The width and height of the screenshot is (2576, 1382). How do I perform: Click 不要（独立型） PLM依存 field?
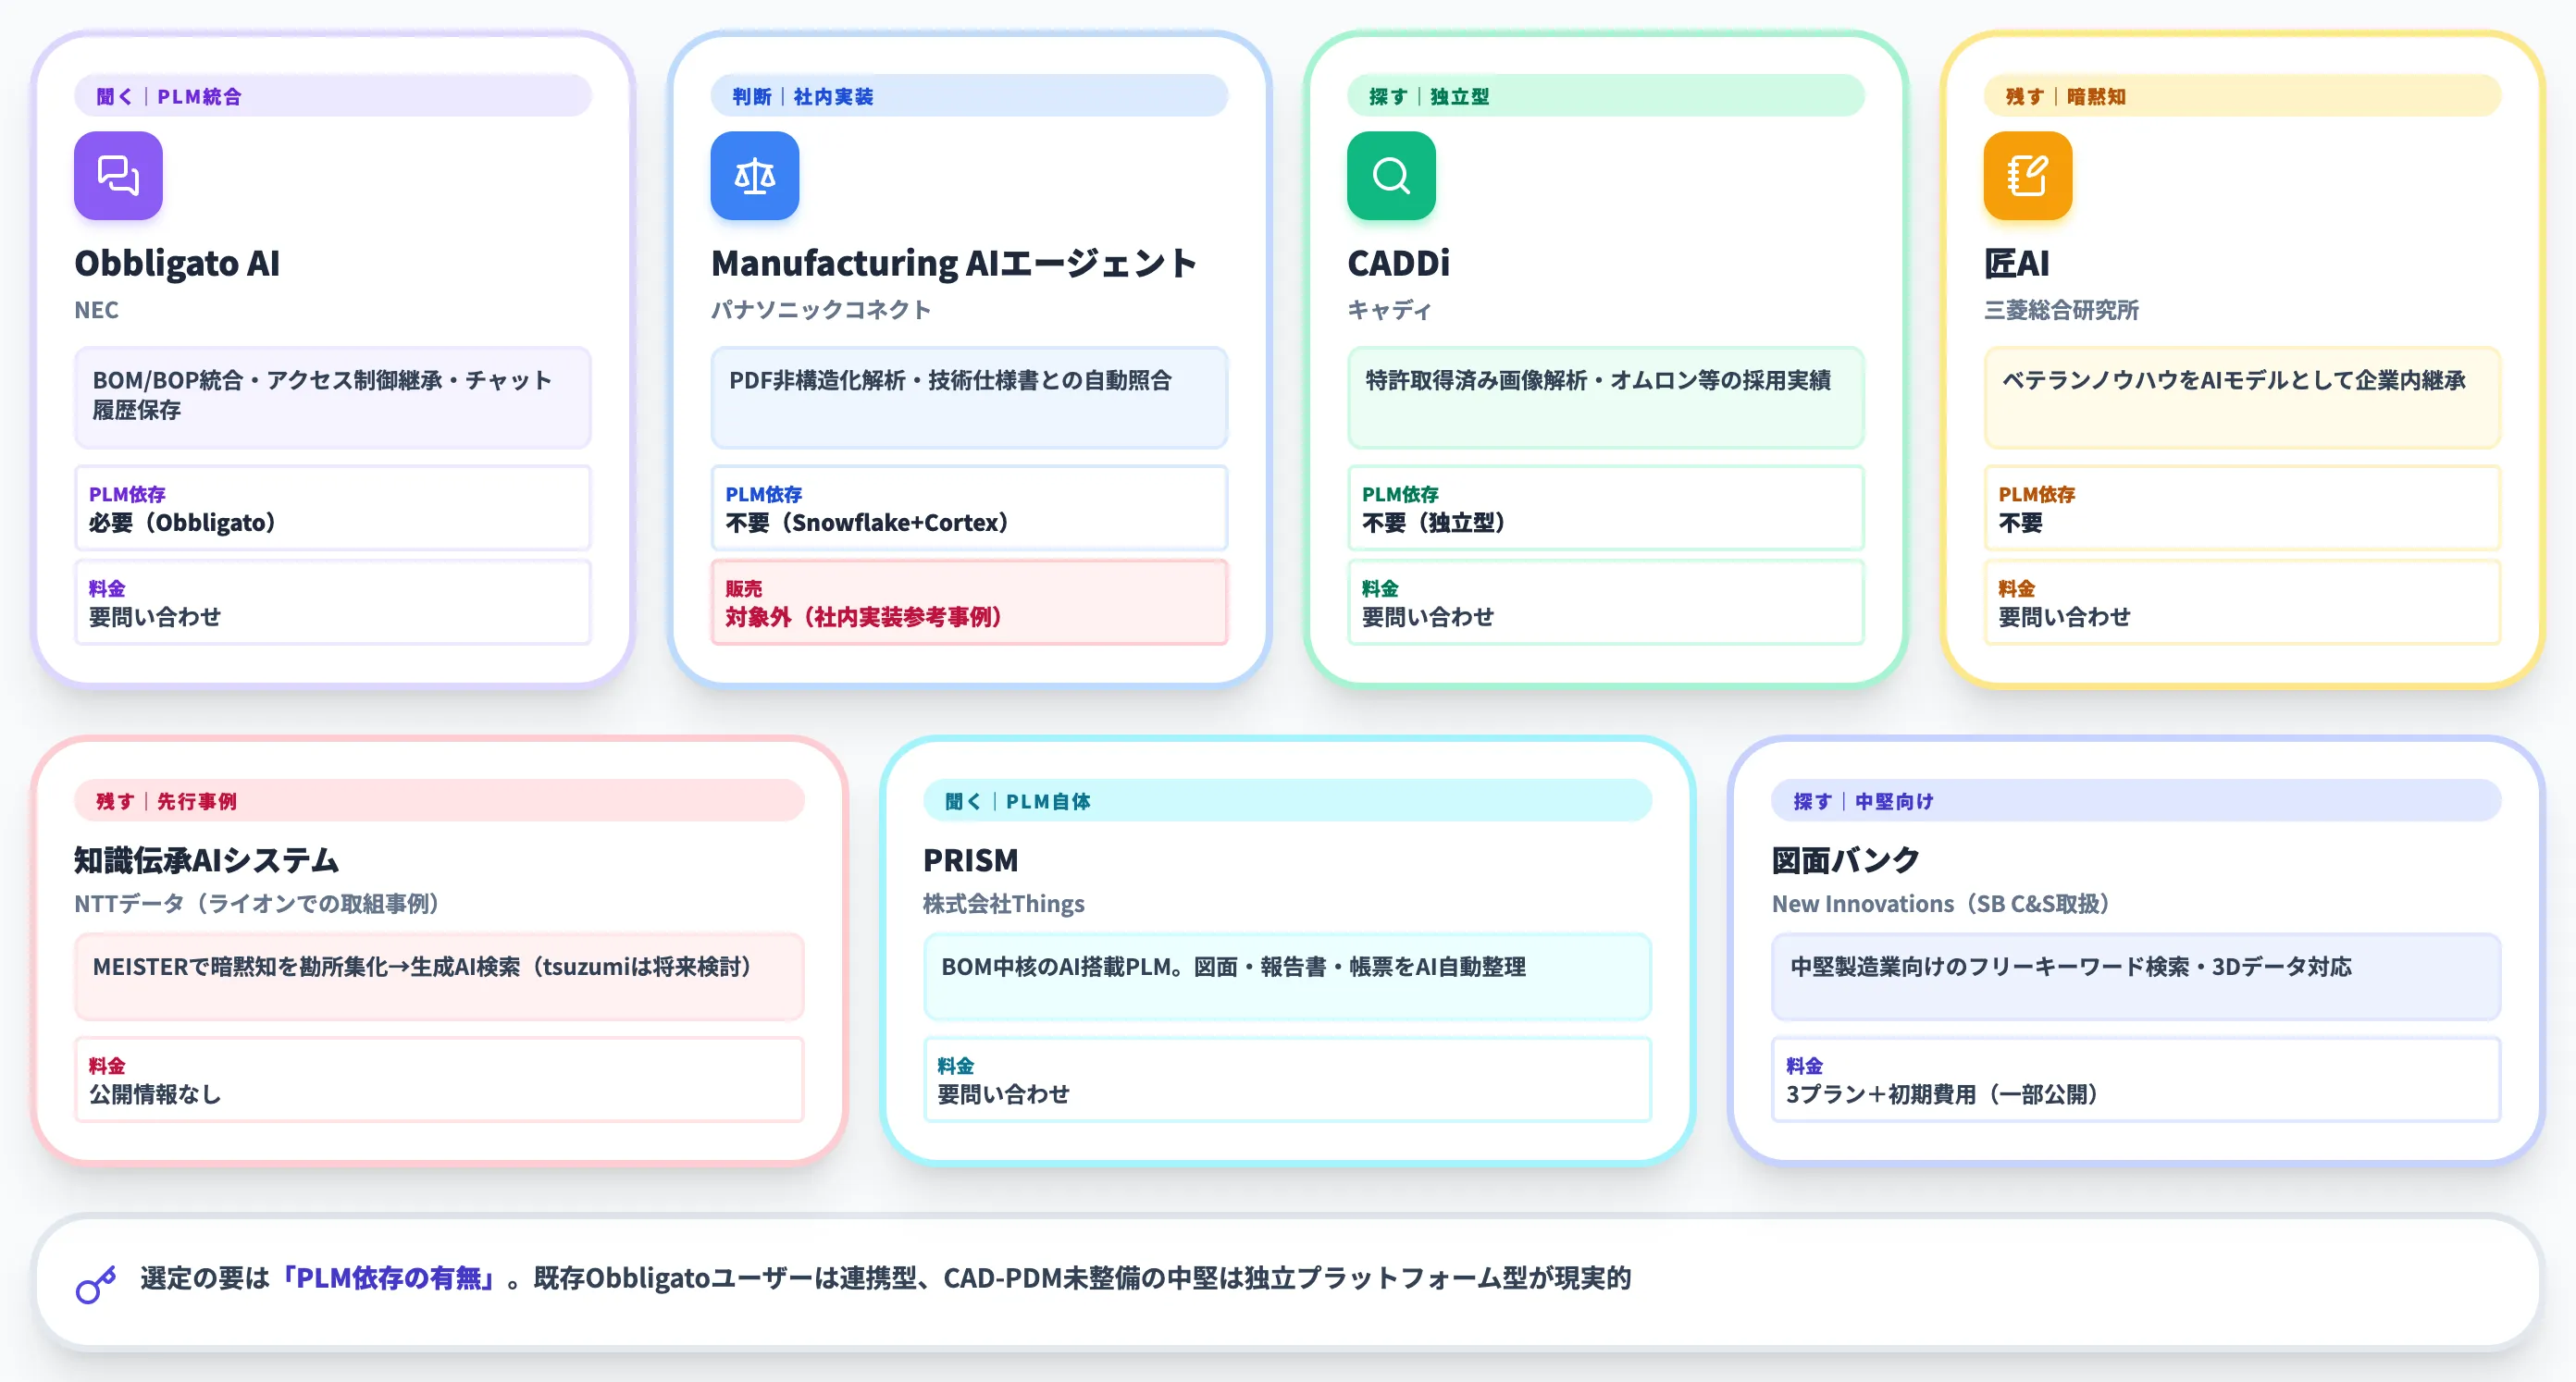point(1606,508)
